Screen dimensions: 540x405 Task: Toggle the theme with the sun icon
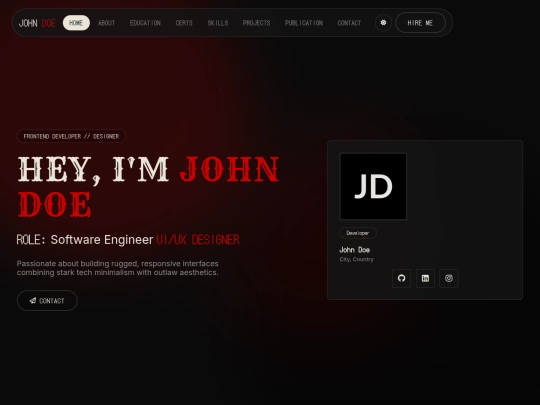[383, 23]
